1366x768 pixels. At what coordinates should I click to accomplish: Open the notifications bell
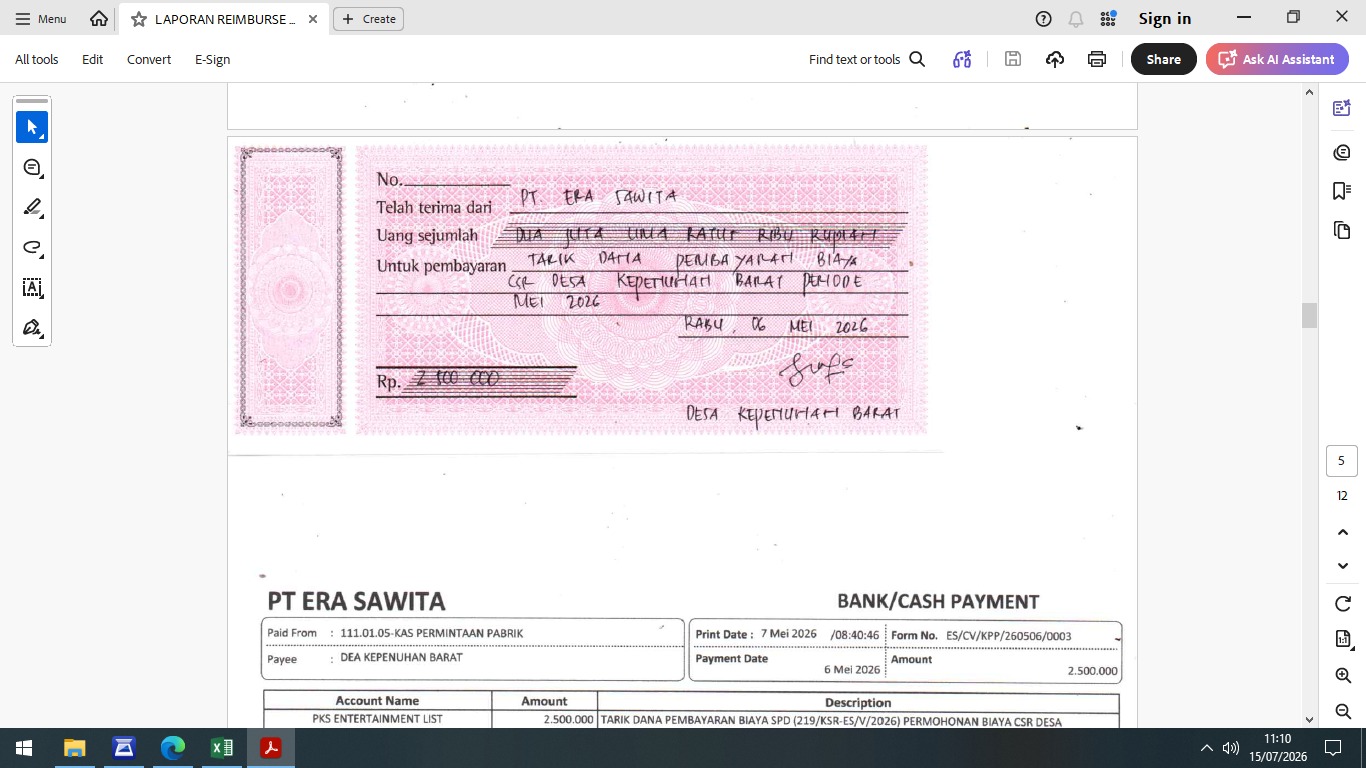point(1076,19)
